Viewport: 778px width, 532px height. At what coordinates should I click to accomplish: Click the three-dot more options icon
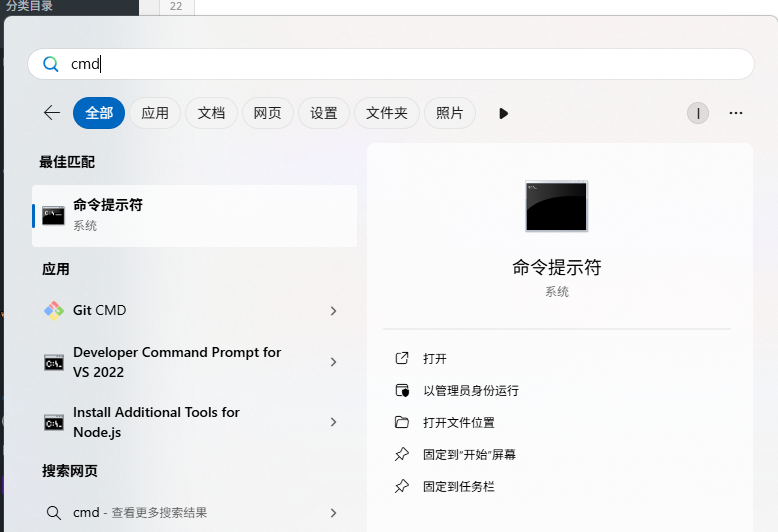[736, 113]
